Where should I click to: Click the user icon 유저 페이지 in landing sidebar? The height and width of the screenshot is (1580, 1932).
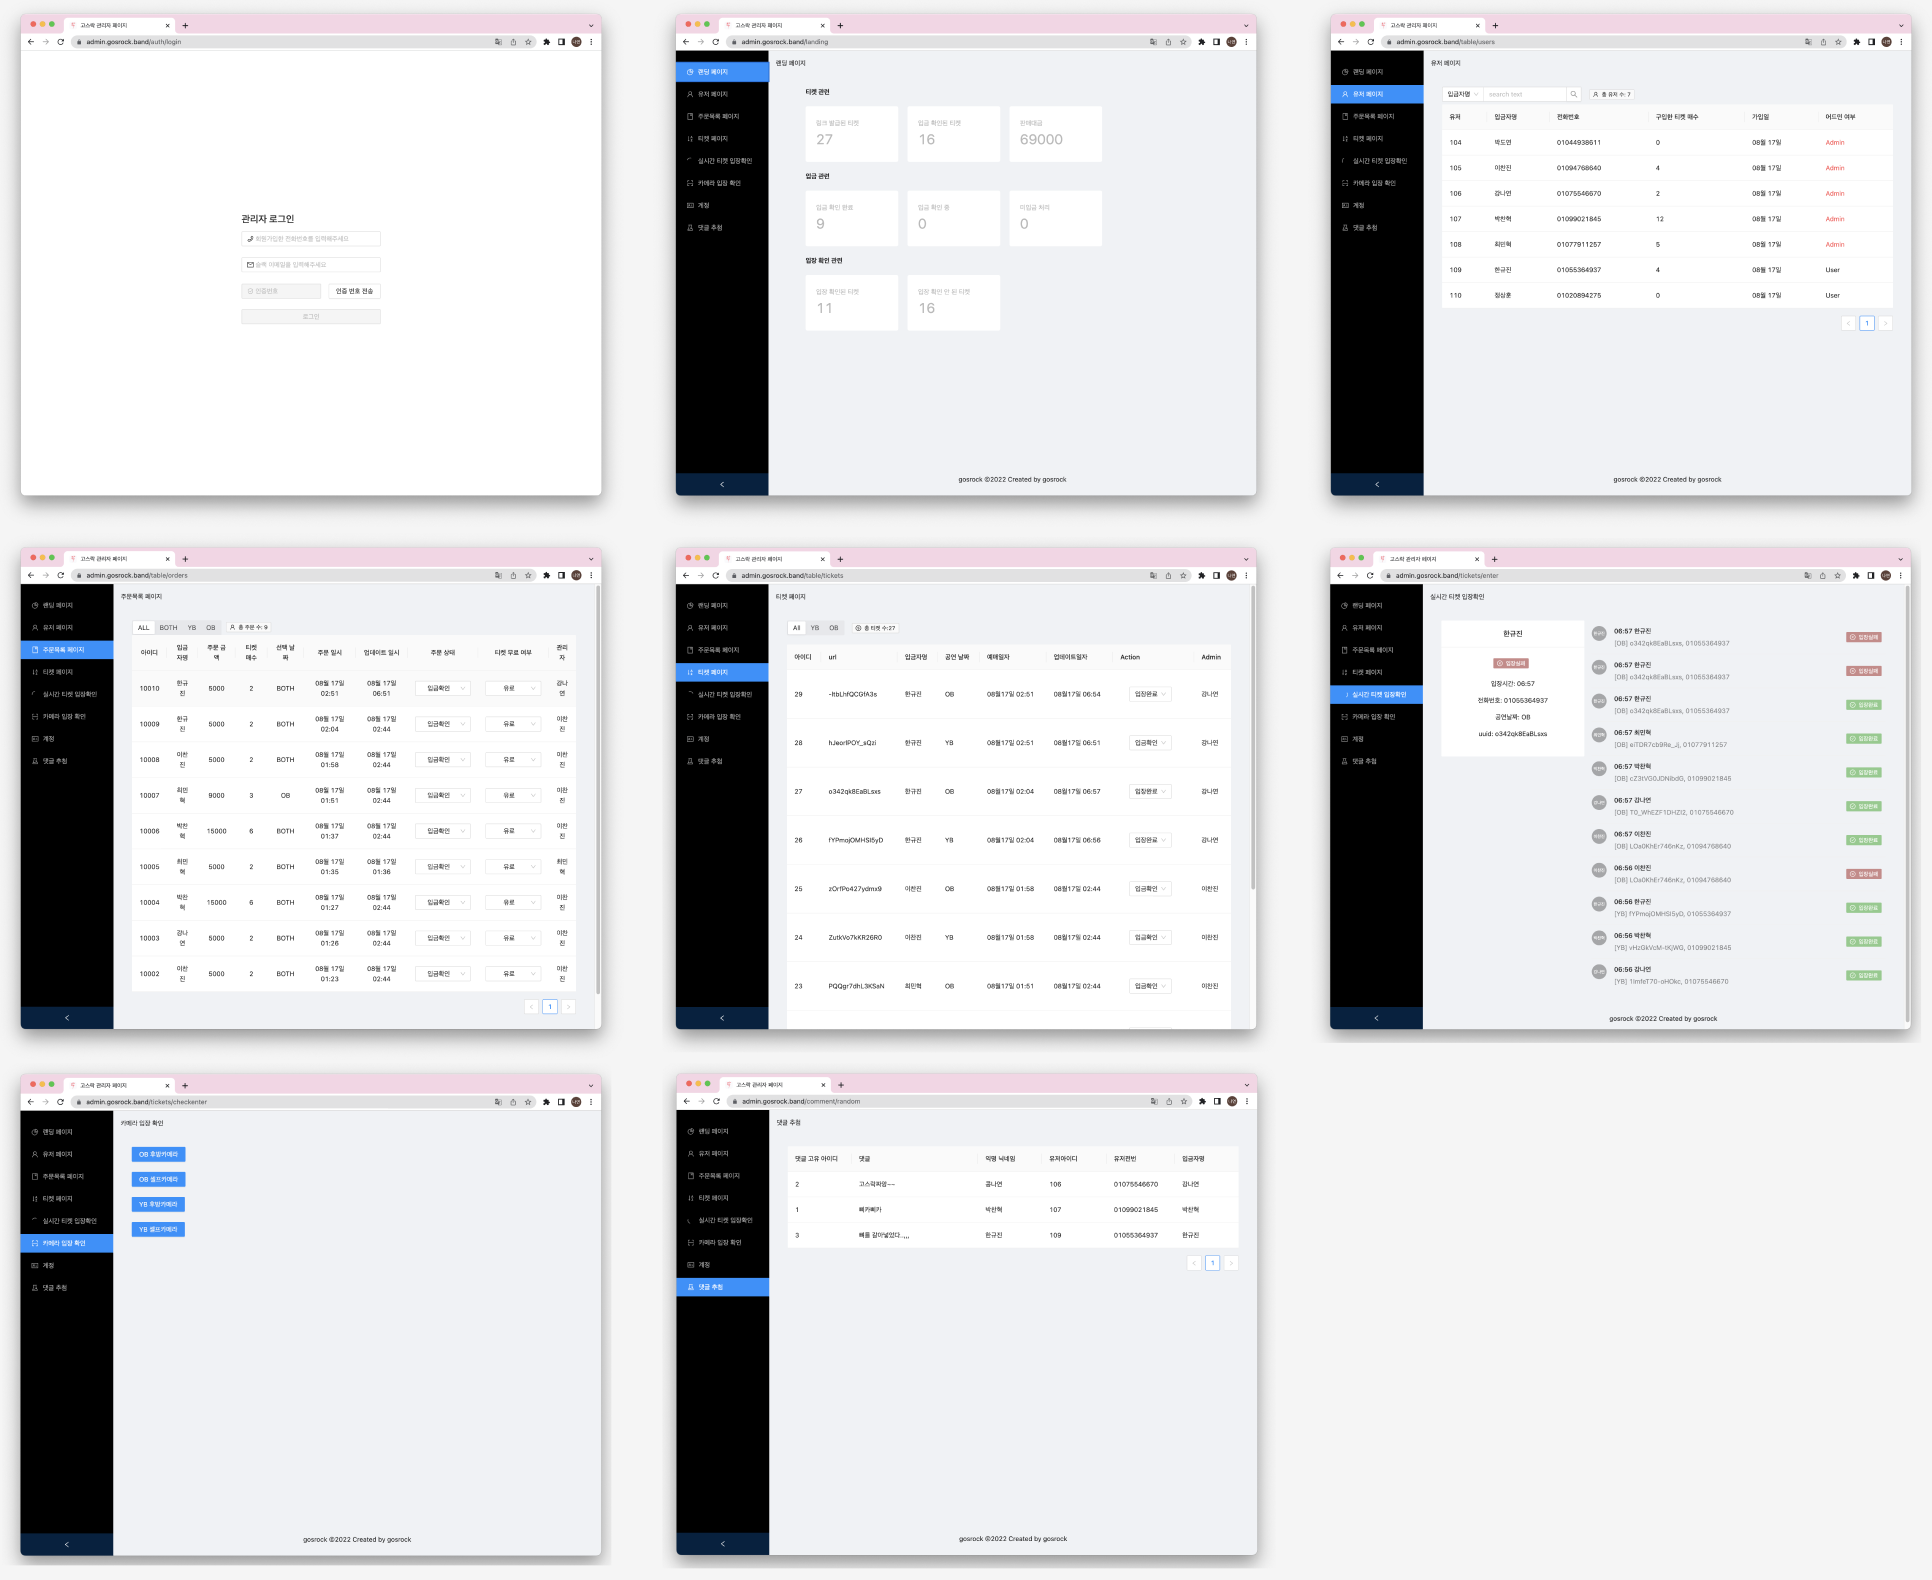pos(690,94)
